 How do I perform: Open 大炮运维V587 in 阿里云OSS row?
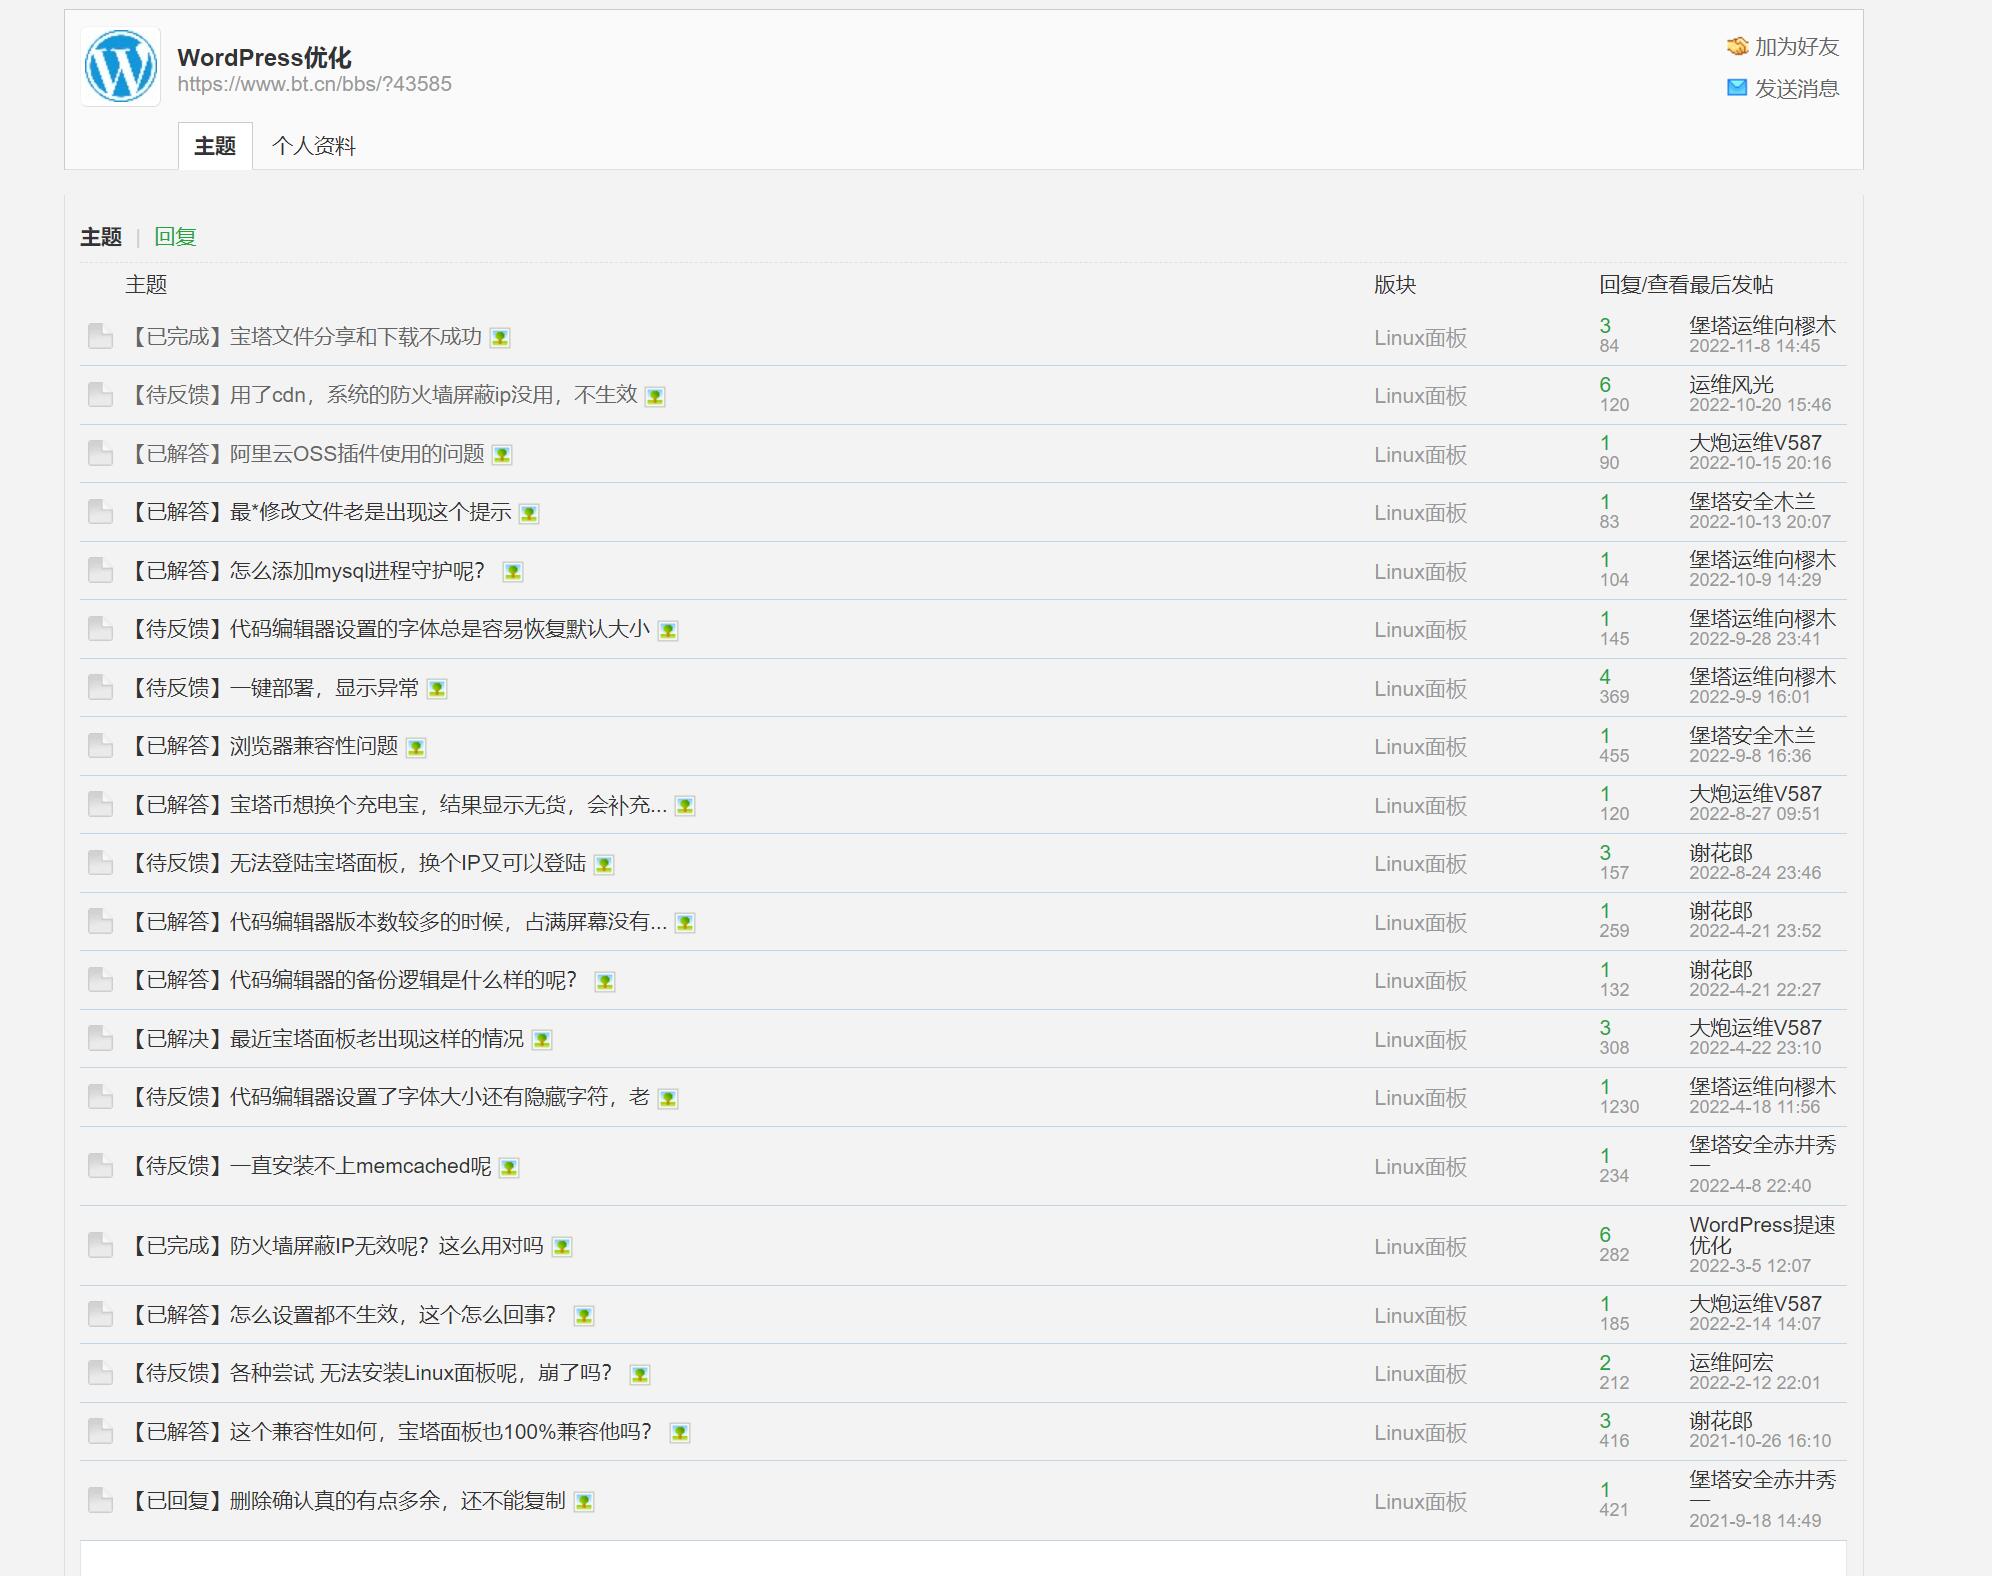[x=1755, y=442]
